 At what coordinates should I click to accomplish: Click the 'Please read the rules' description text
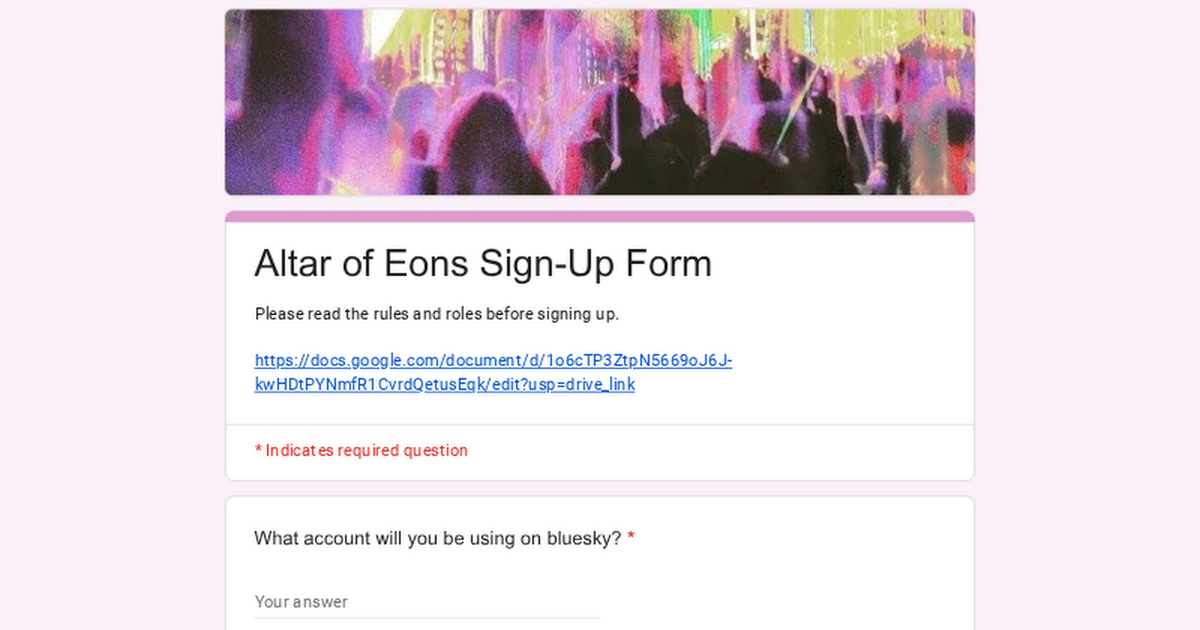437,314
